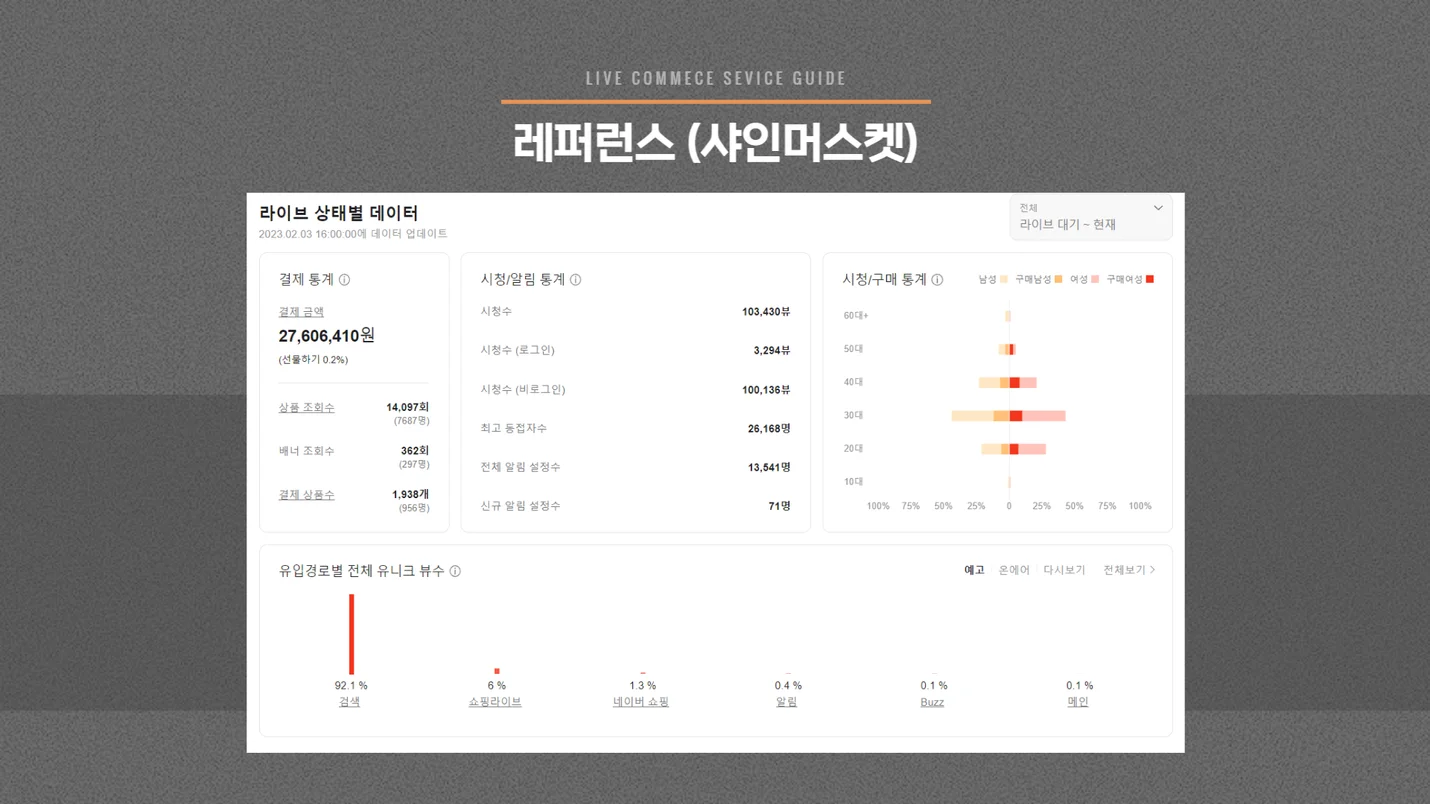Click the 71명 new alert value
This screenshot has height=804, width=1430.
[x=779, y=506]
